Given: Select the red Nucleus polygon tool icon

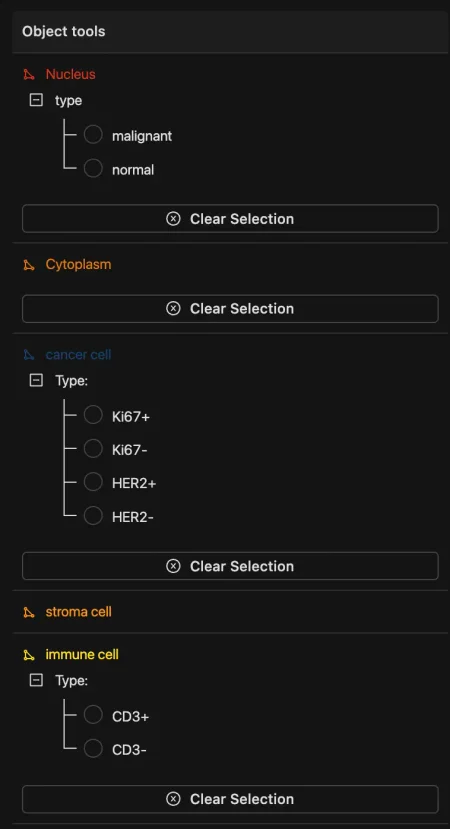Looking at the screenshot, I should [29, 75].
